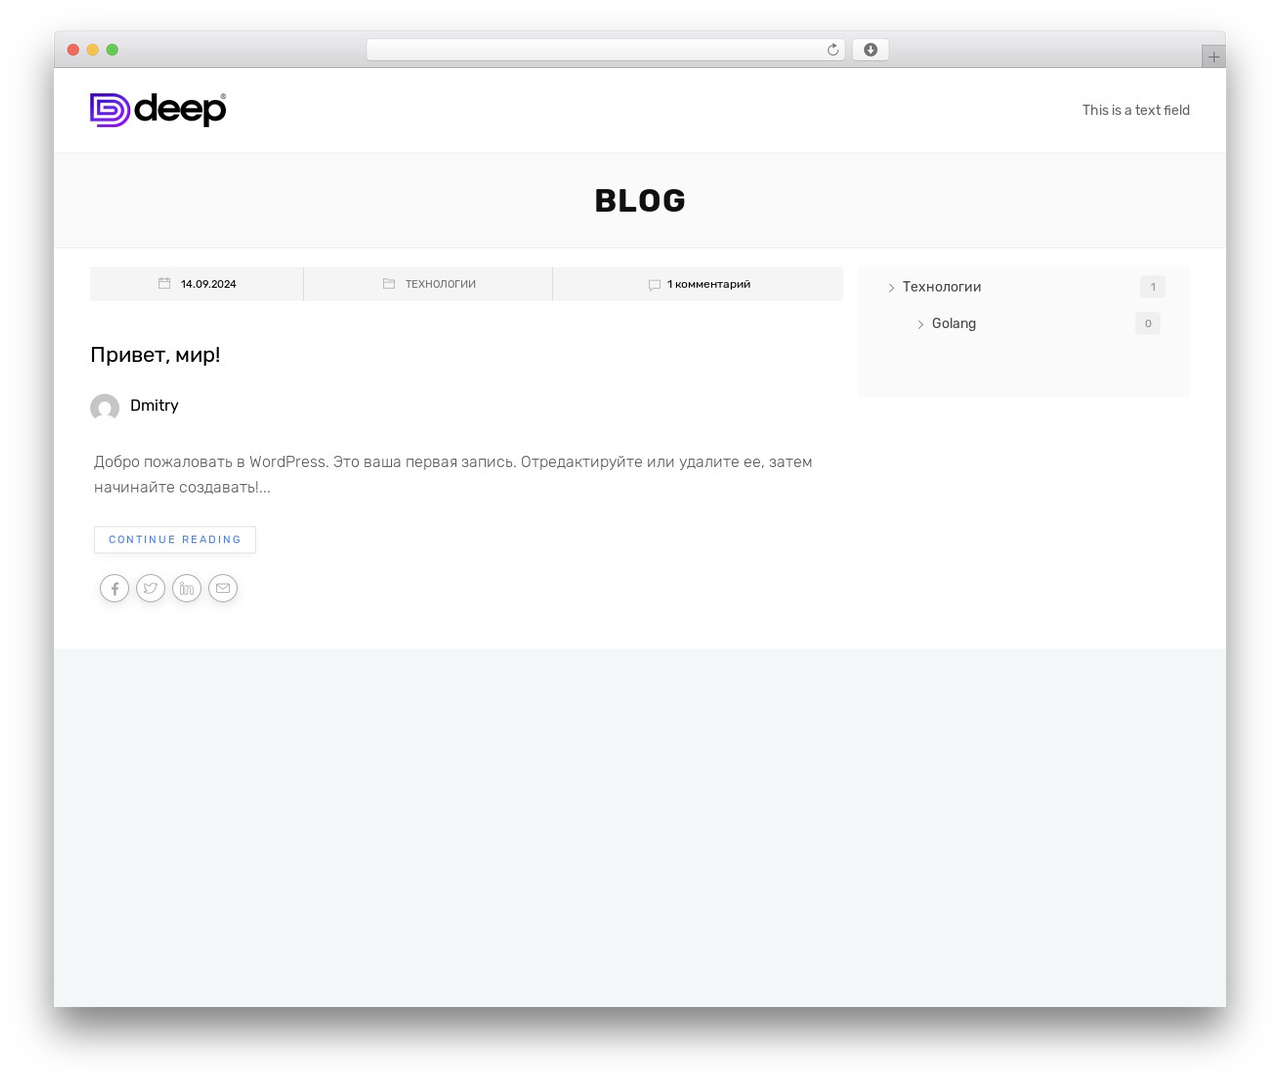Share post on LinkedIn icon
Screen dimensions: 1280x1084
point(187,588)
